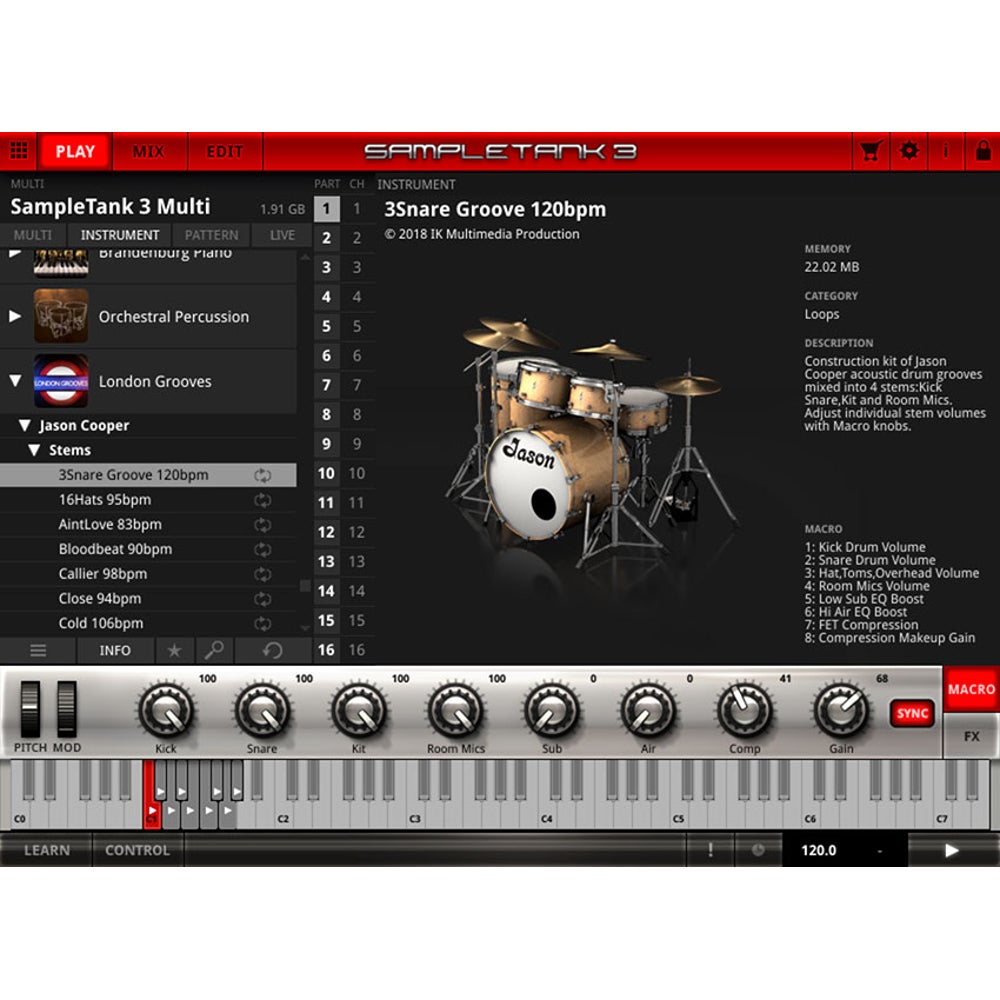Open the INSTRUMENT browser tab
1000x1000 pixels.
120,235
